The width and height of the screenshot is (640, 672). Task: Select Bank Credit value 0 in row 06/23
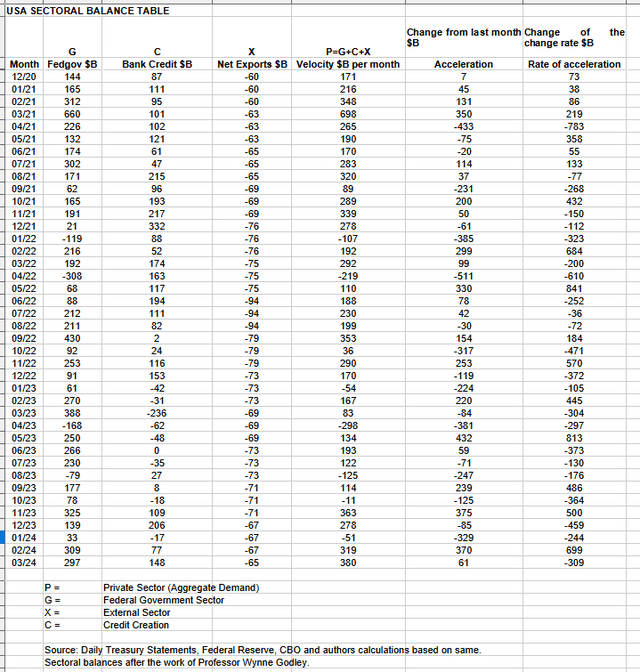157,450
